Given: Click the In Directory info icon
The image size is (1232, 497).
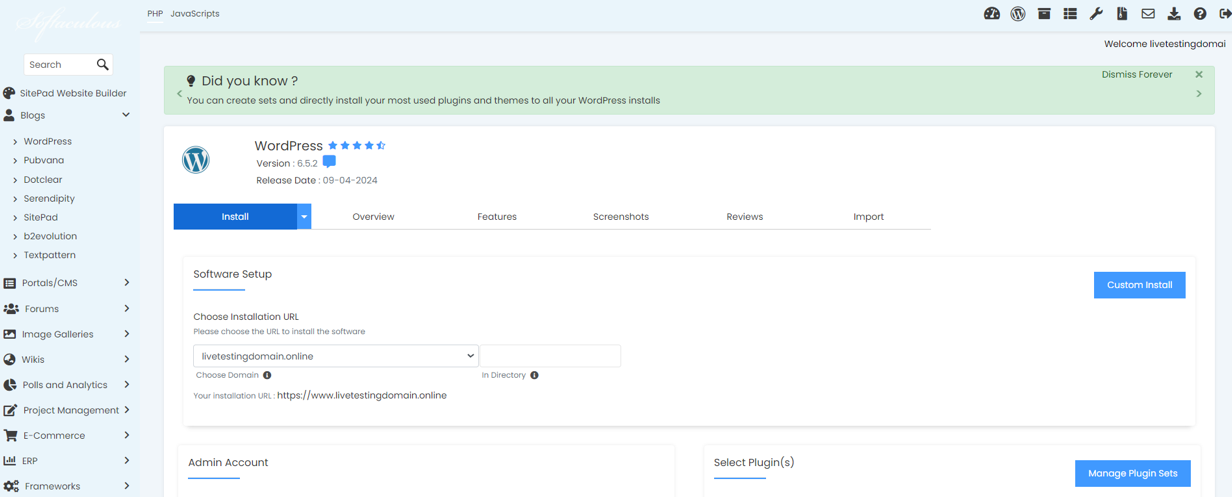Looking at the screenshot, I should click(534, 375).
